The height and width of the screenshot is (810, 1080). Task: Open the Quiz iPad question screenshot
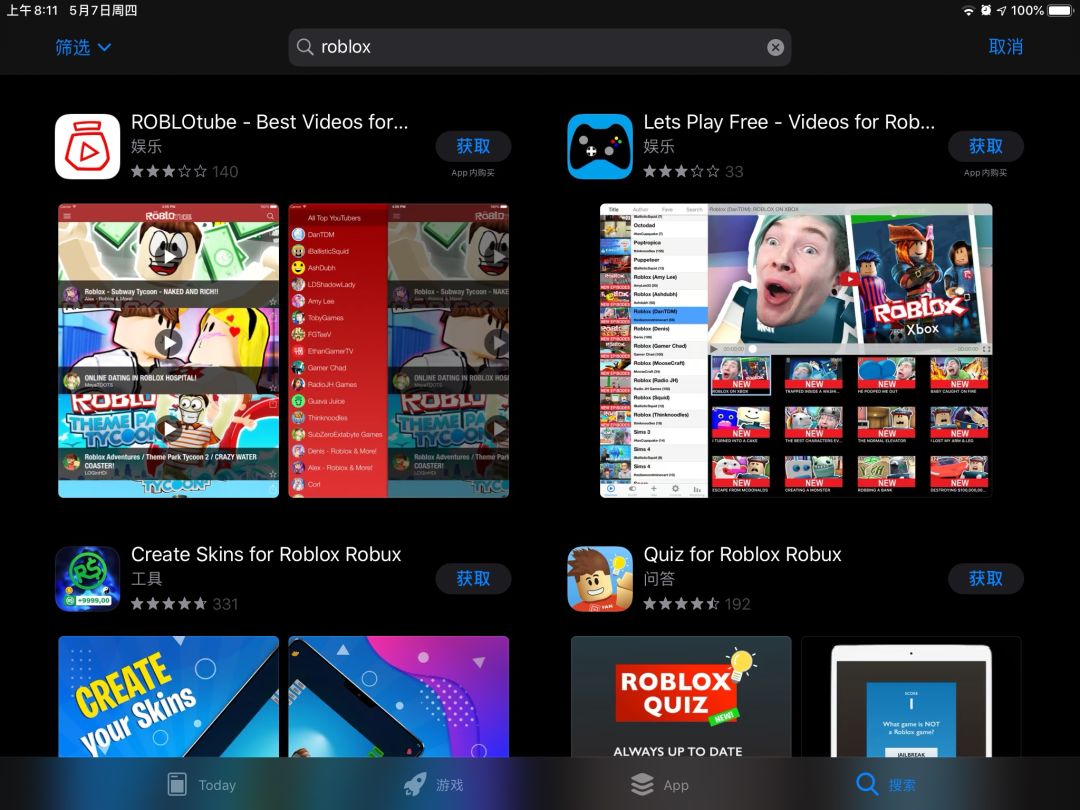[x=911, y=696]
